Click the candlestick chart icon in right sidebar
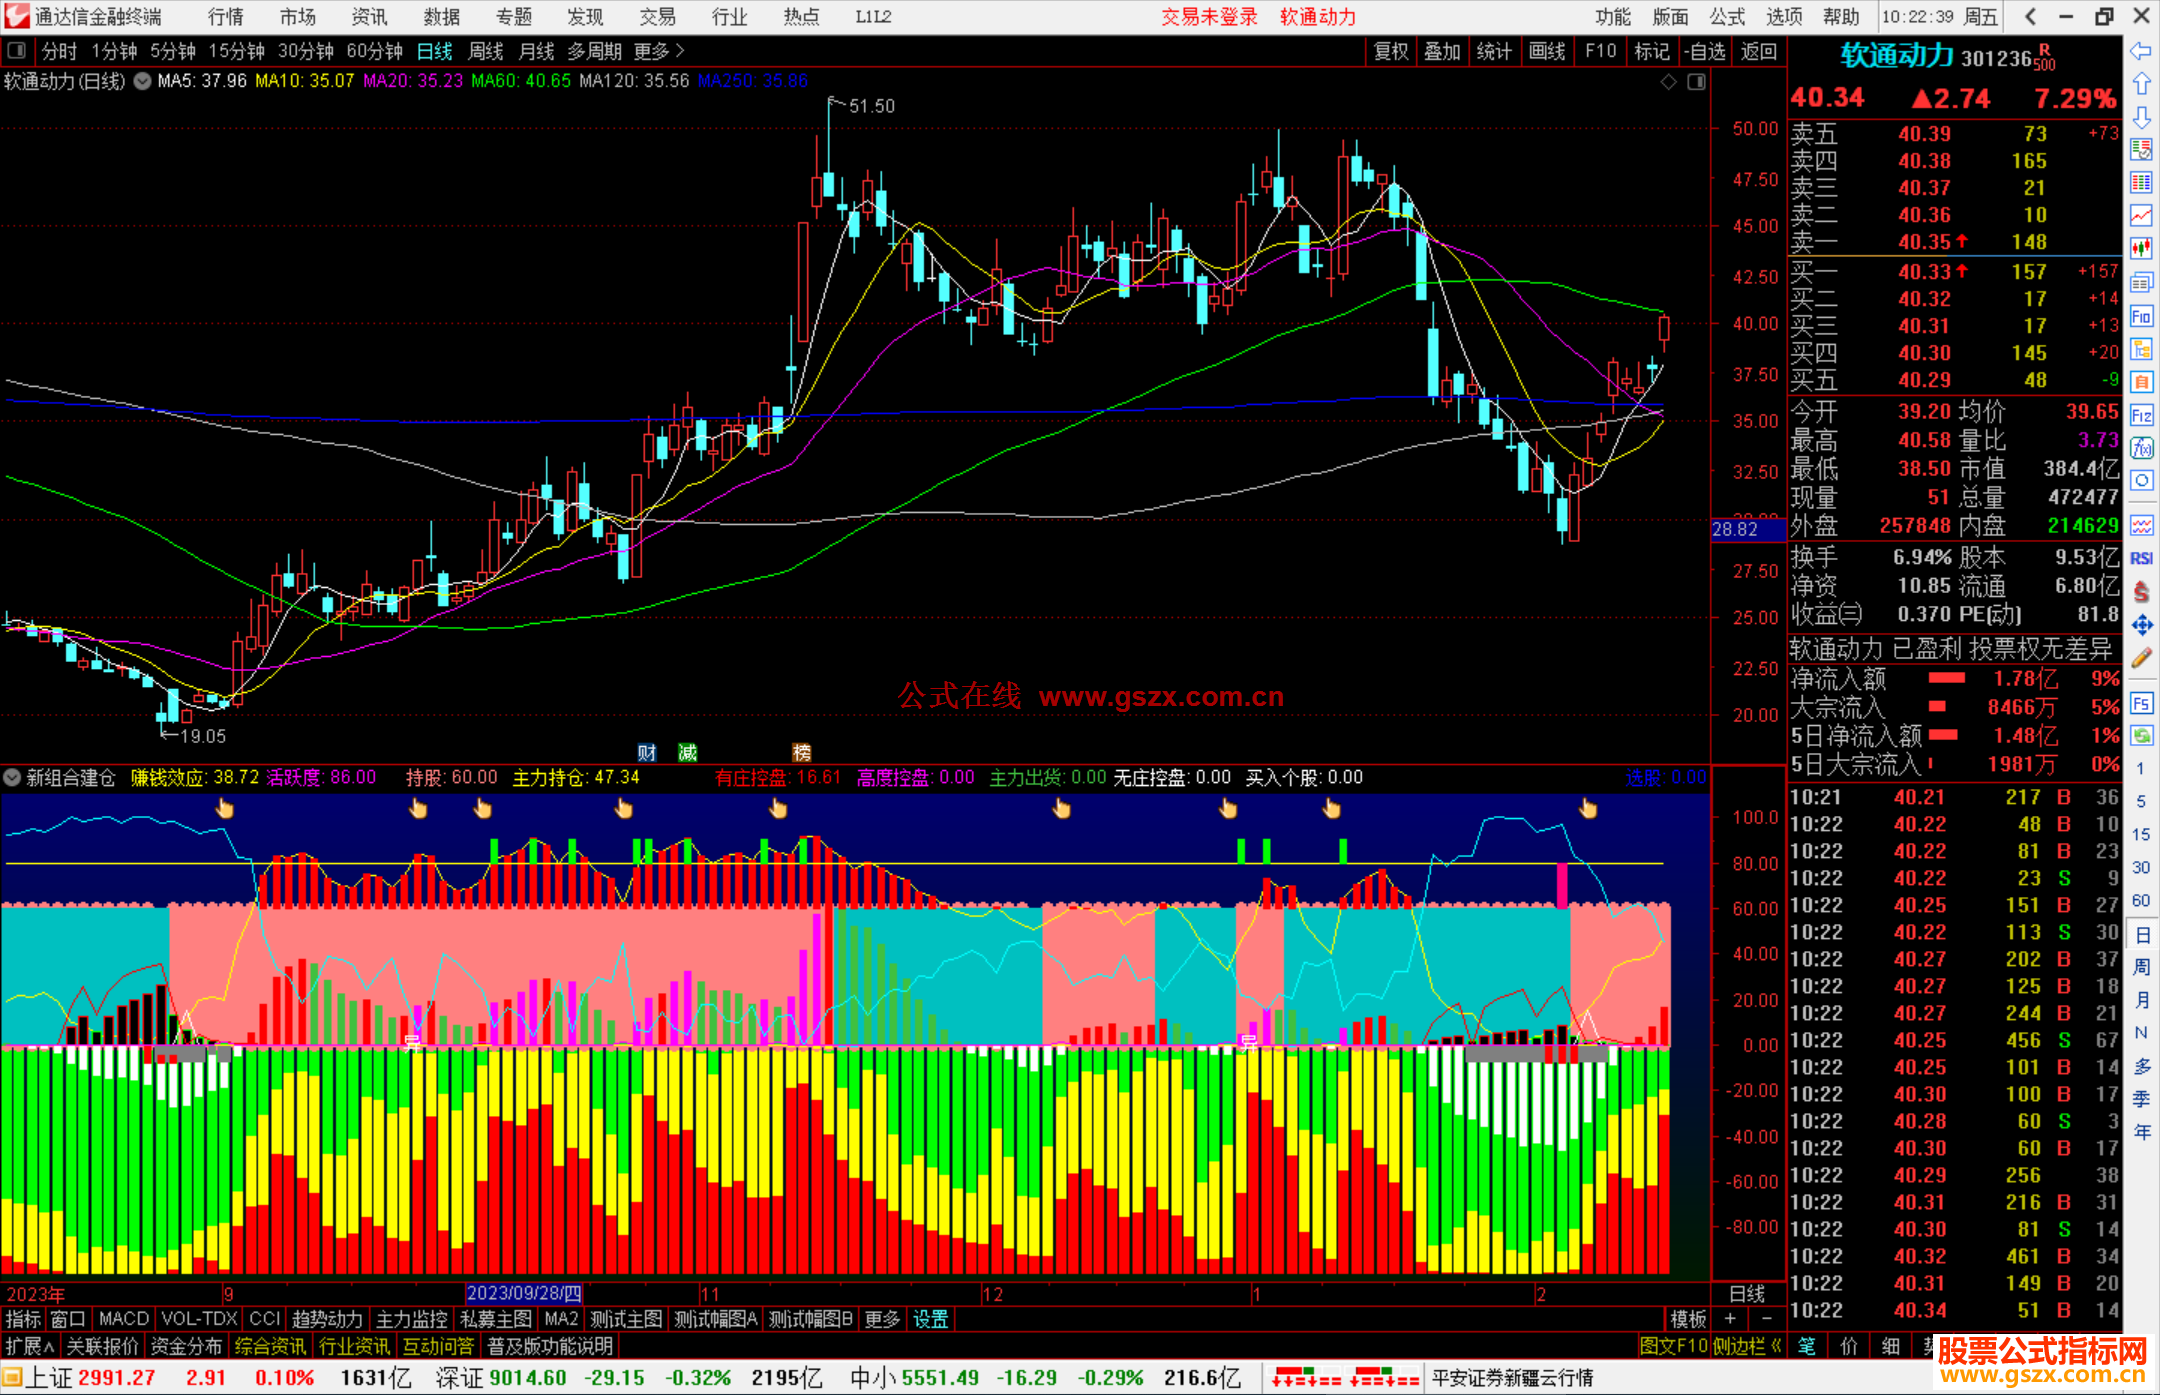Screen dimensions: 2160x1395 2141,248
